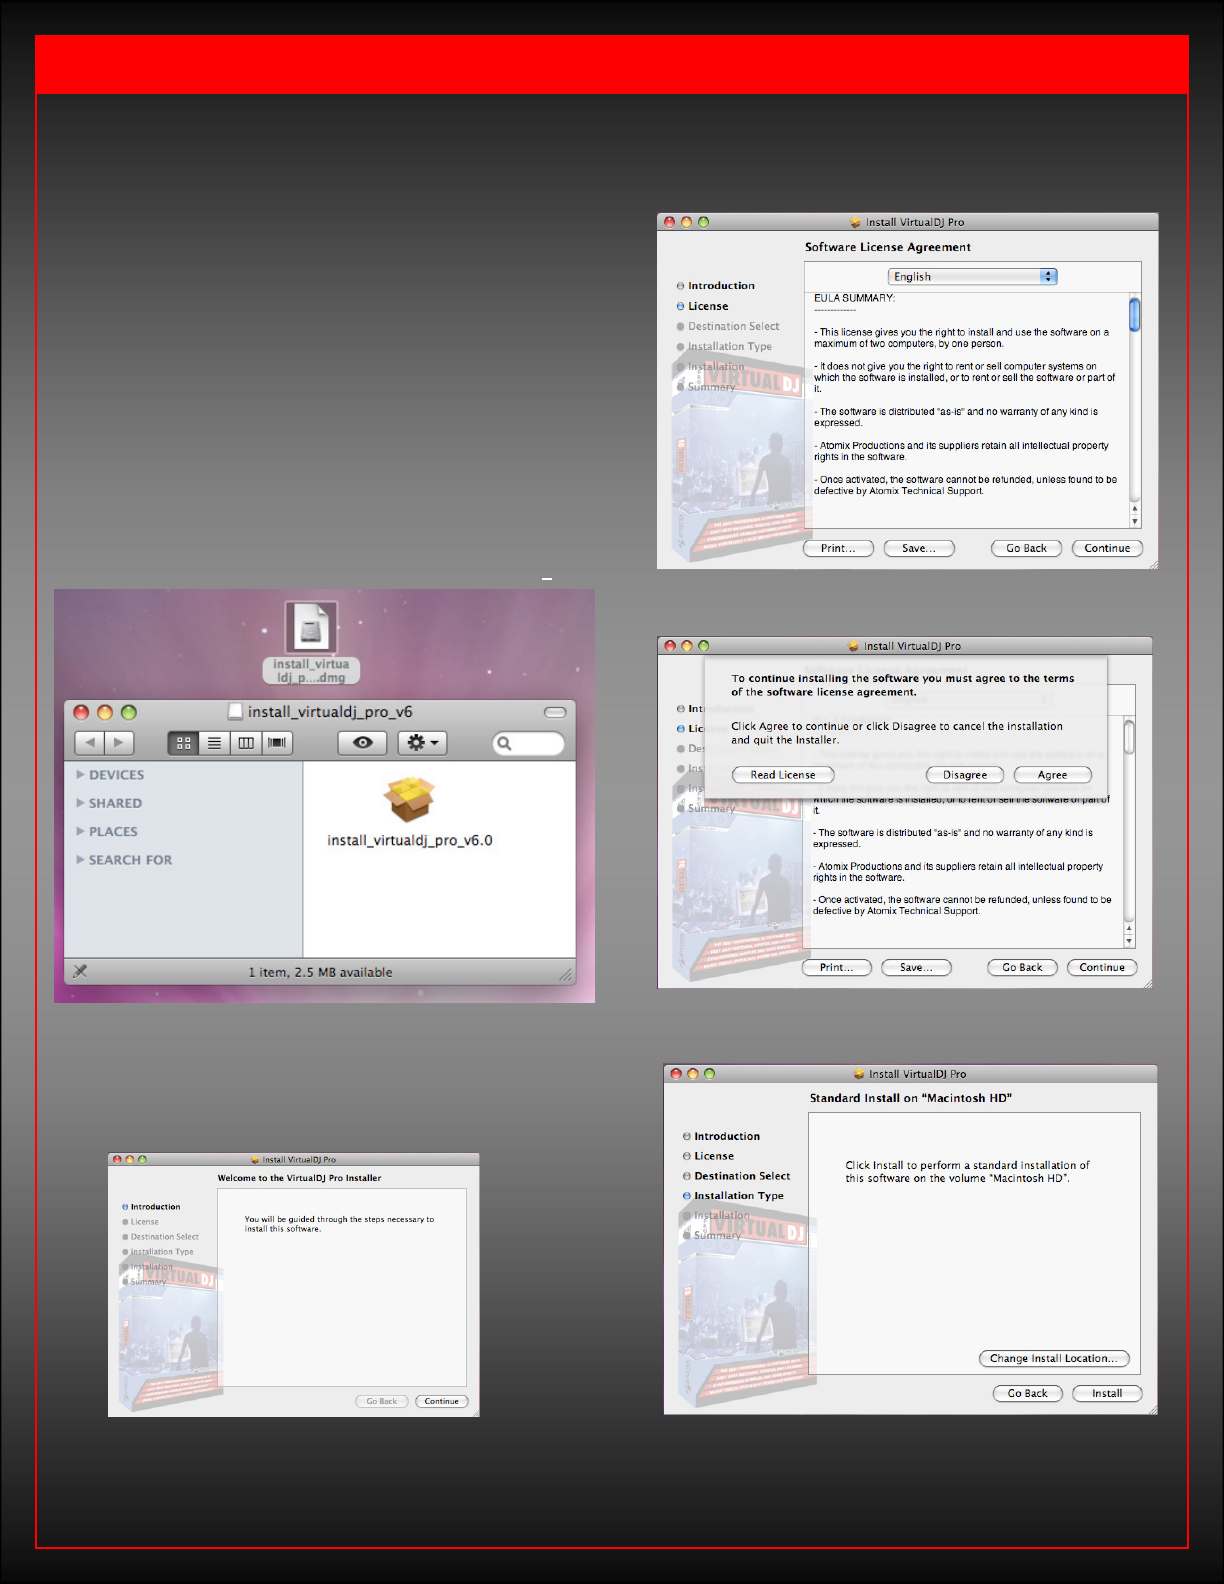Click the Quick Look eye button

tap(363, 743)
